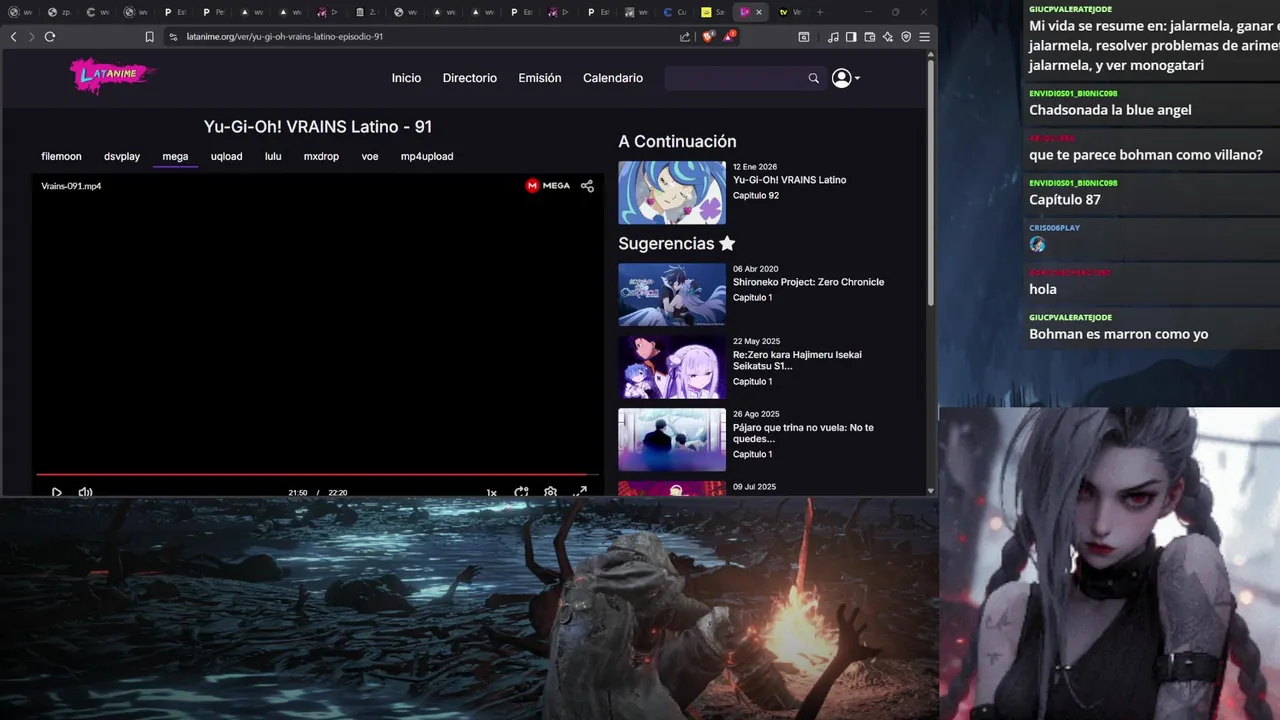
Task: Open video player settings gear
Action: click(550, 492)
